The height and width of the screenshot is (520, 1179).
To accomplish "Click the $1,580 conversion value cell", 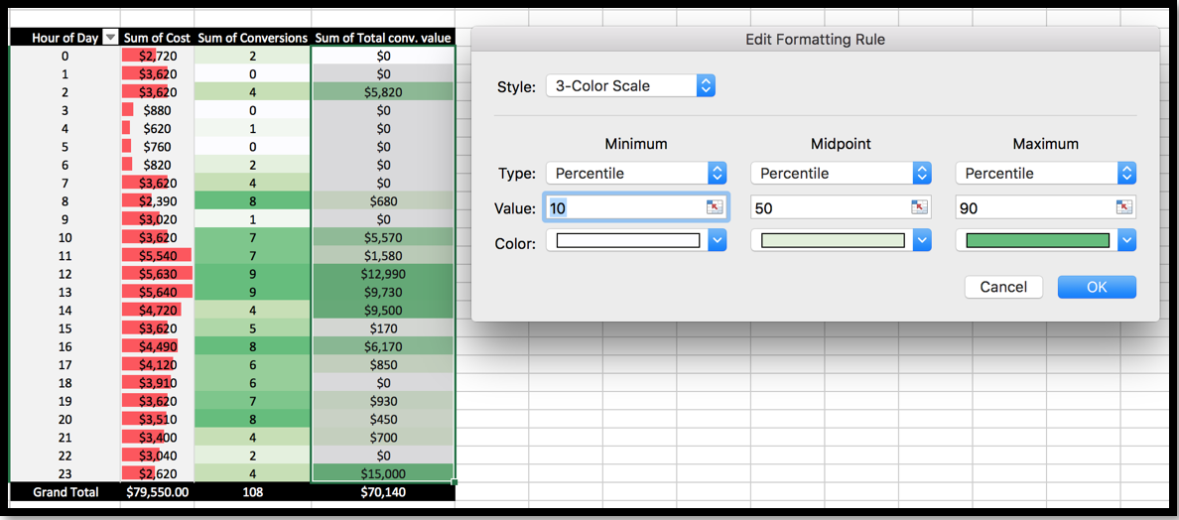I will pyautogui.click(x=383, y=255).
